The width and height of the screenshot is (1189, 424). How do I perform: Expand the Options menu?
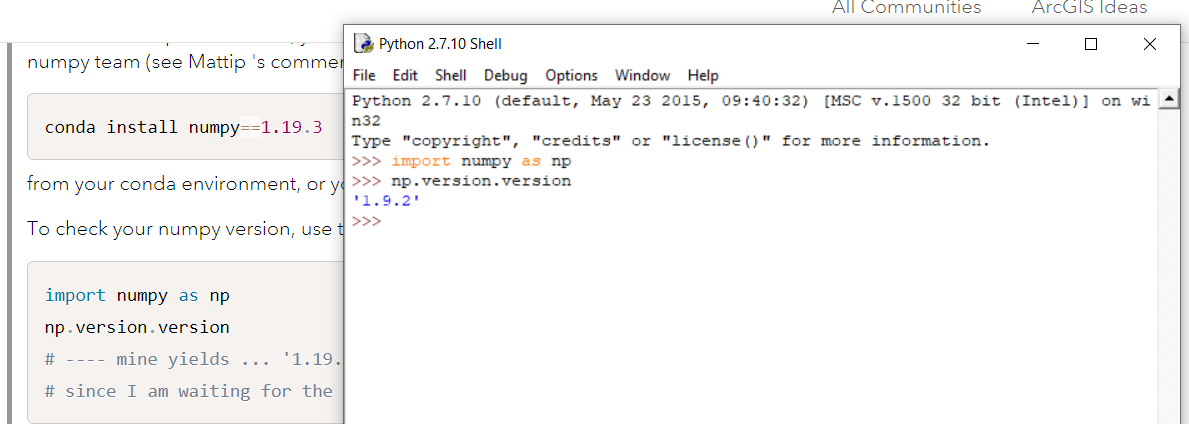[571, 75]
